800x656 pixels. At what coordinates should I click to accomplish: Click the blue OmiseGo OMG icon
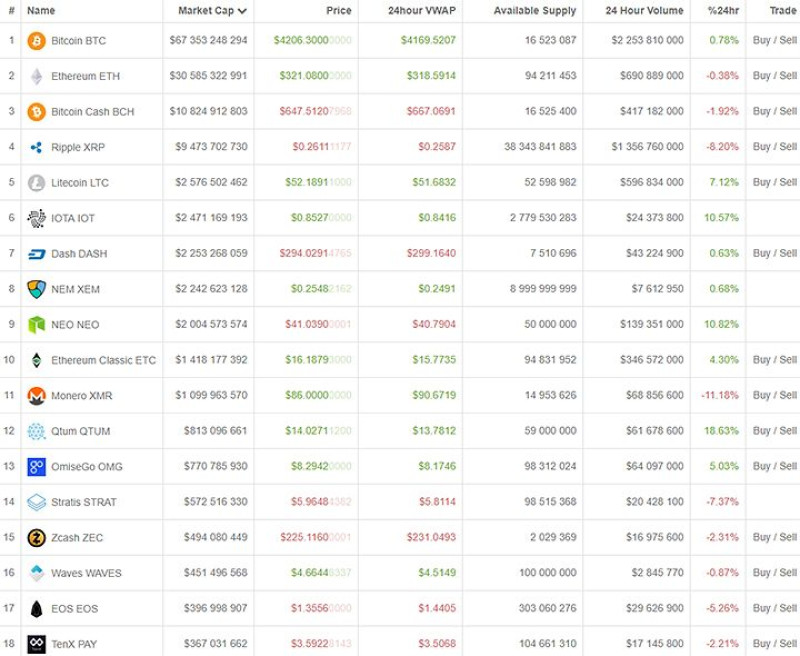(36, 467)
